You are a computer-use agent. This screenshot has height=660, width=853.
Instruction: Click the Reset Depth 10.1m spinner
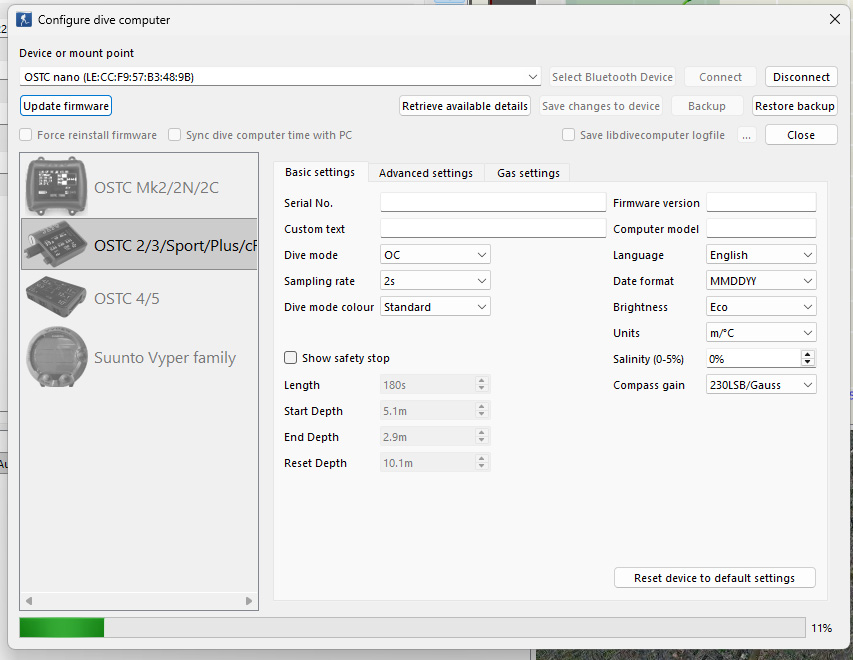pos(435,463)
